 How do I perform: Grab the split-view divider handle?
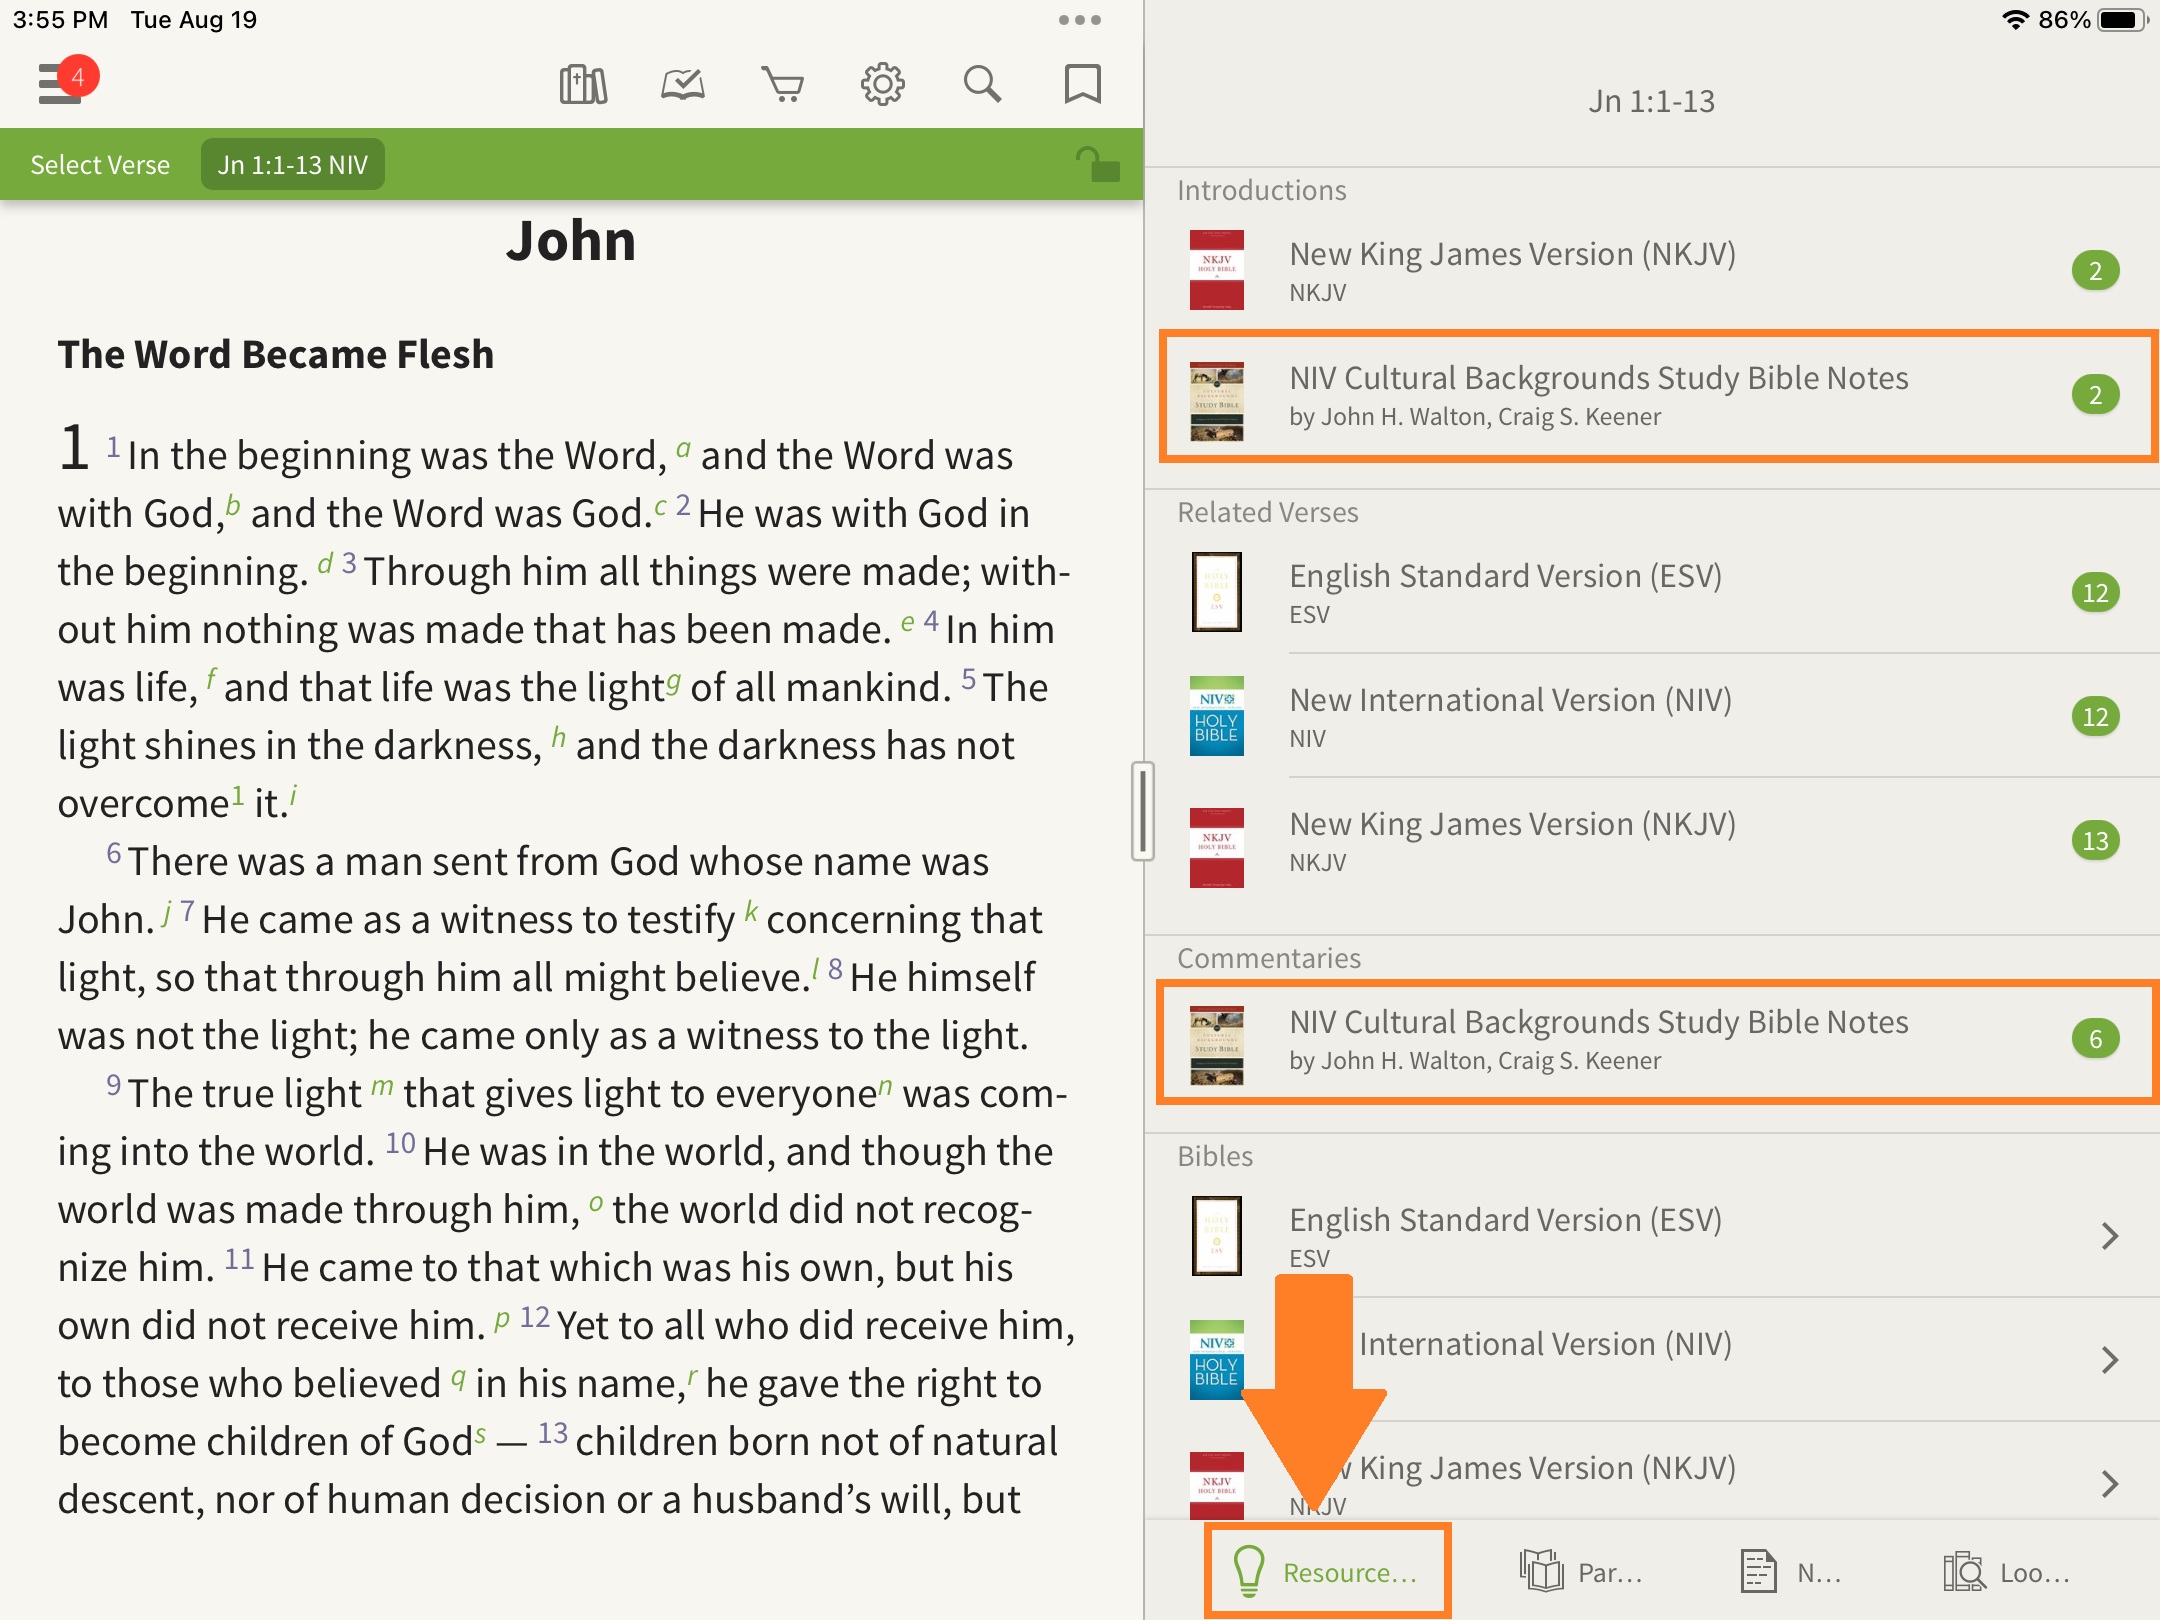tap(1143, 811)
